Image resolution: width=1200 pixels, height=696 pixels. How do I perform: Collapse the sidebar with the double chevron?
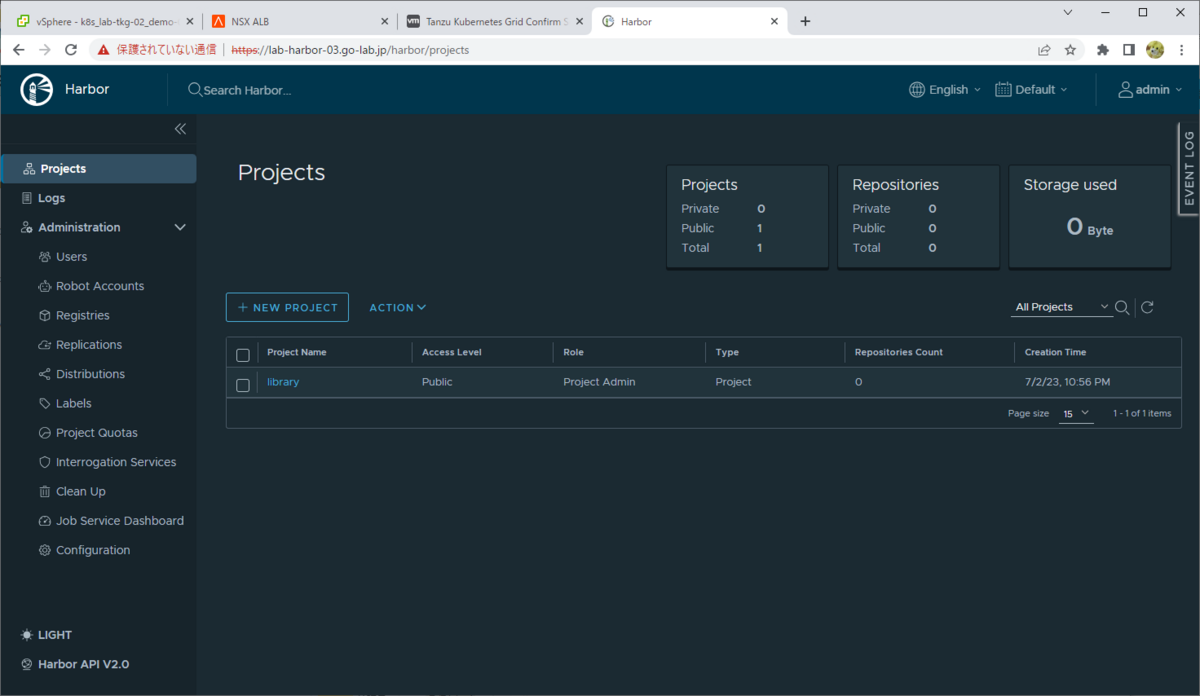pos(180,128)
